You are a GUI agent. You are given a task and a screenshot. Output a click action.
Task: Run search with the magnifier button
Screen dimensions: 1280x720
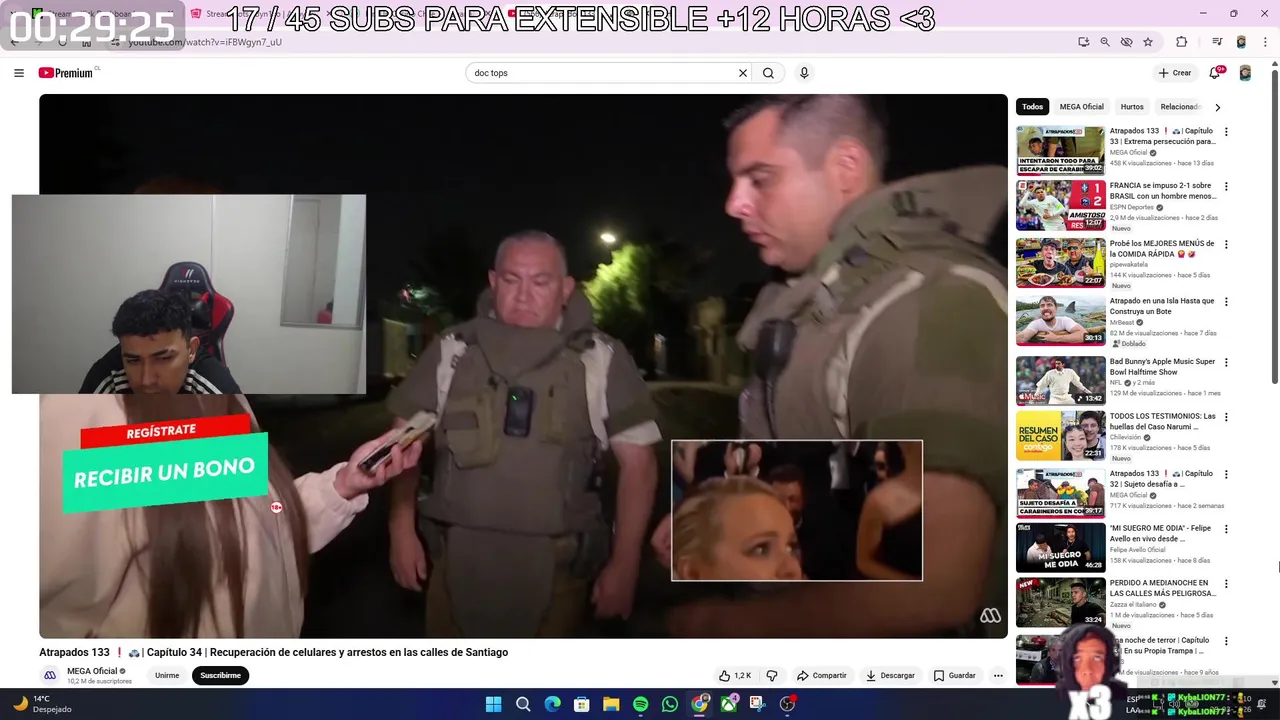(x=768, y=73)
